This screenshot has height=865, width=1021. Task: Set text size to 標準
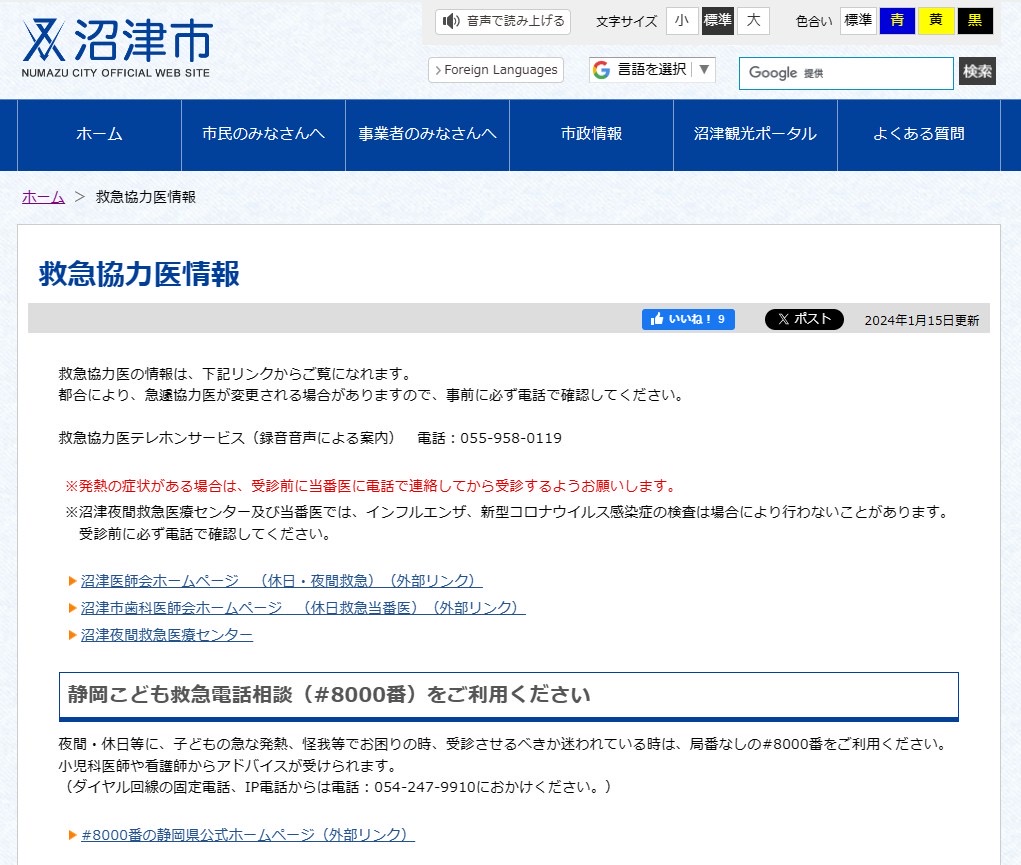(718, 21)
